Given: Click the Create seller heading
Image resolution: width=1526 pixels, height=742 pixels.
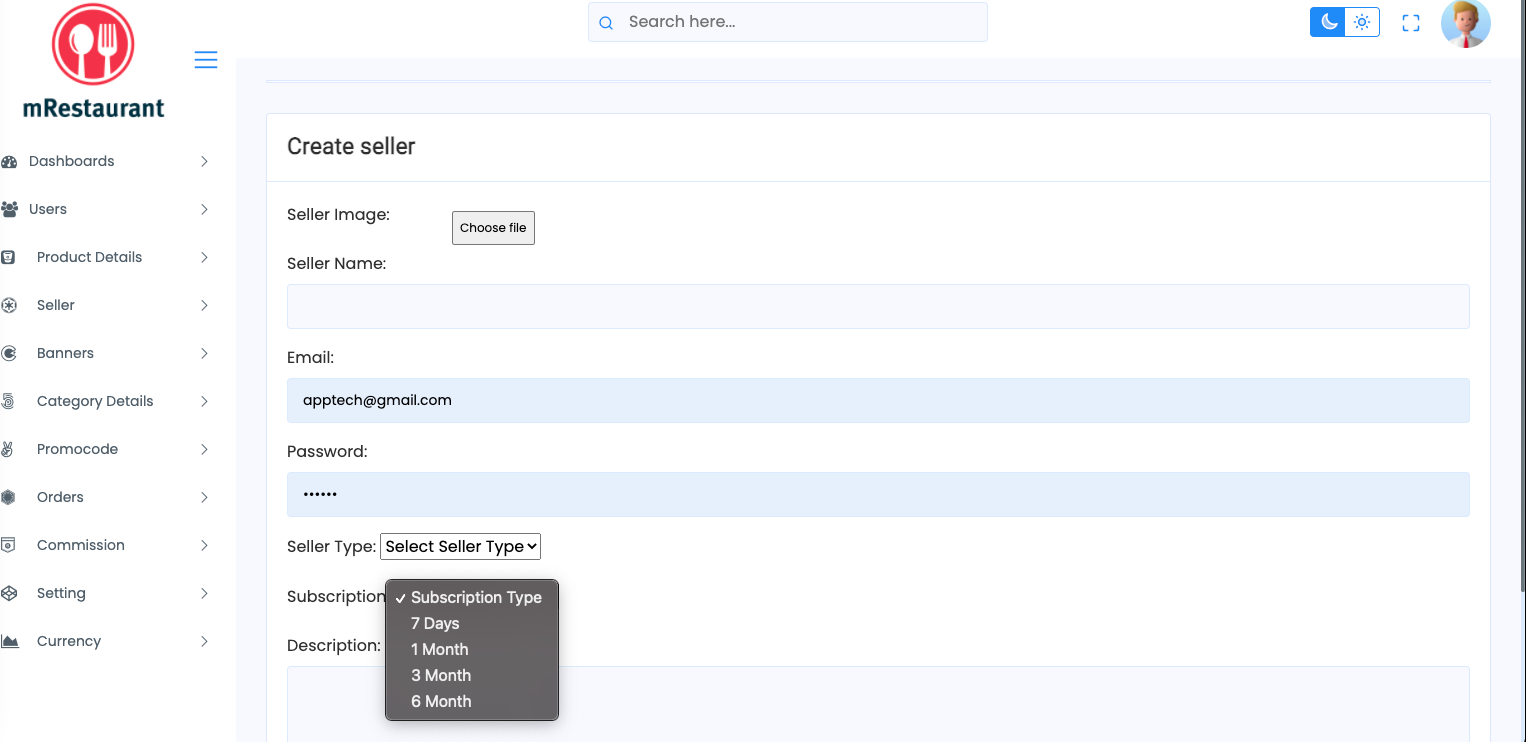Looking at the screenshot, I should (351, 146).
